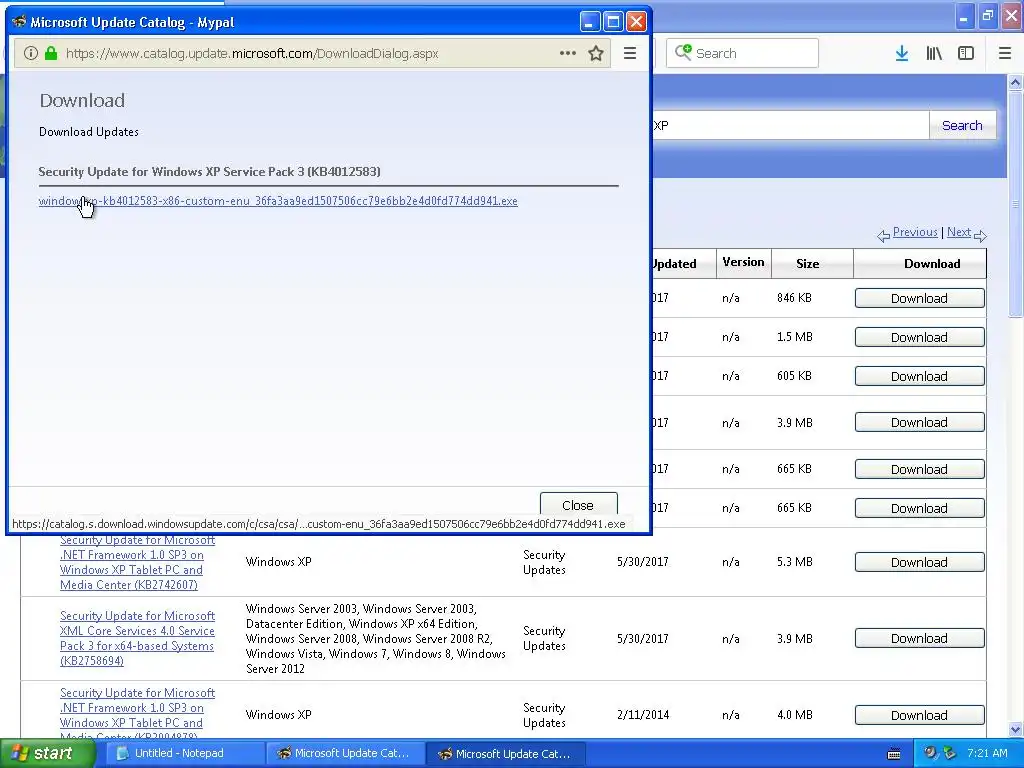The width and height of the screenshot is (1024, 768).
Task: Switch to first Microsoft Update Catalog taskbar item
Action: click(345, 754)
